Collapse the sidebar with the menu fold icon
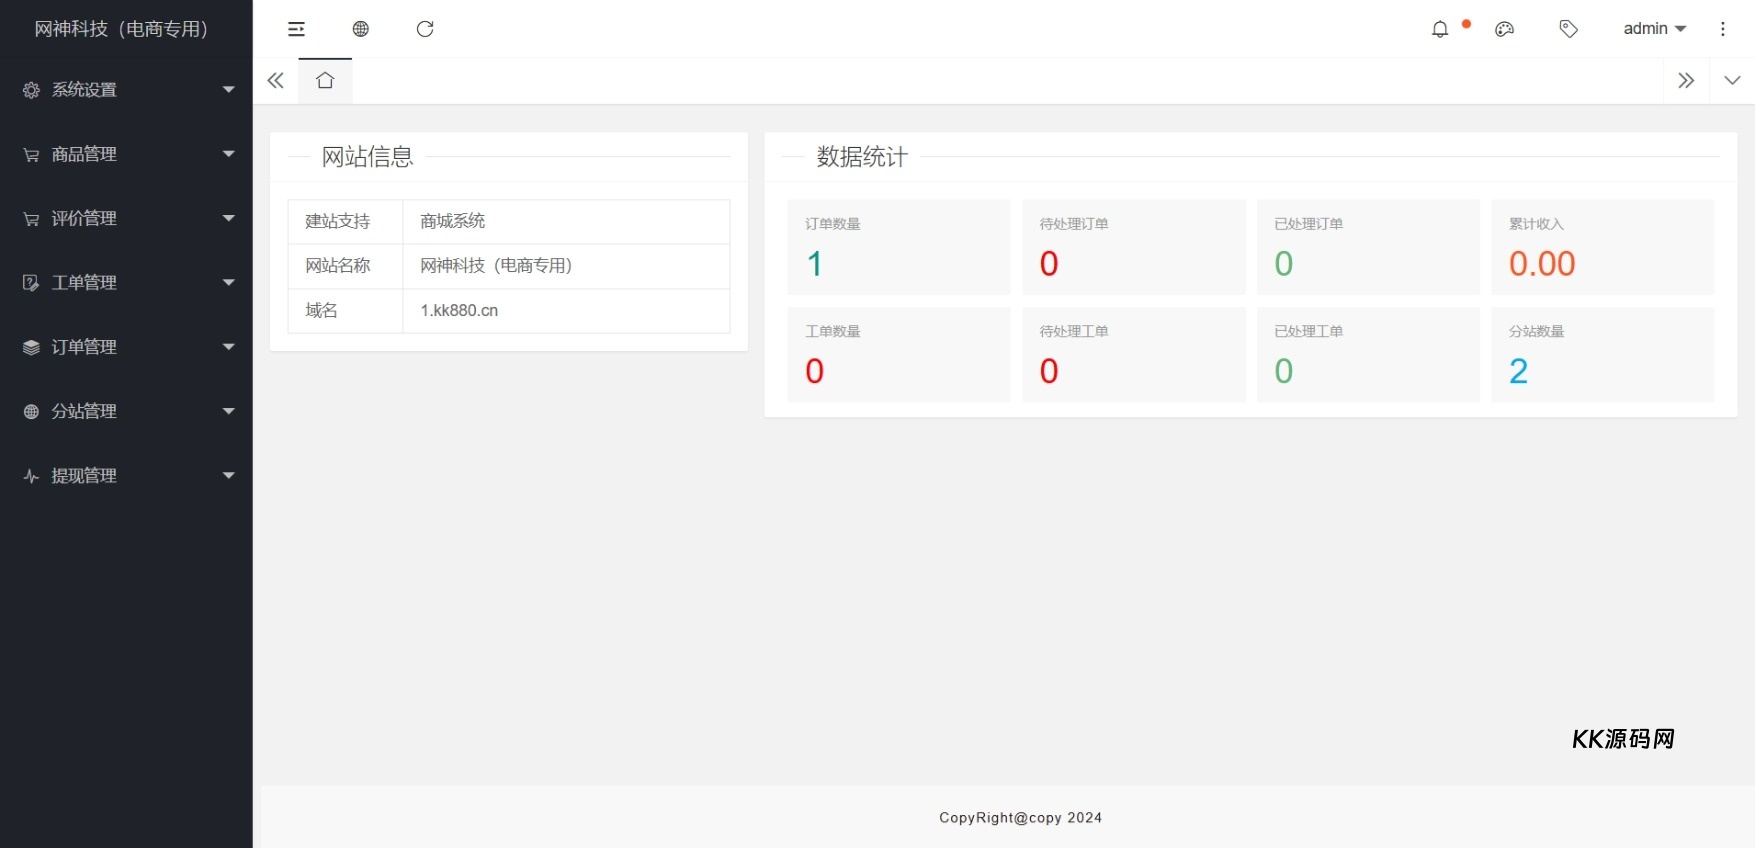Viewport: 1755px width, 848px height. click(x=296, y=29)
